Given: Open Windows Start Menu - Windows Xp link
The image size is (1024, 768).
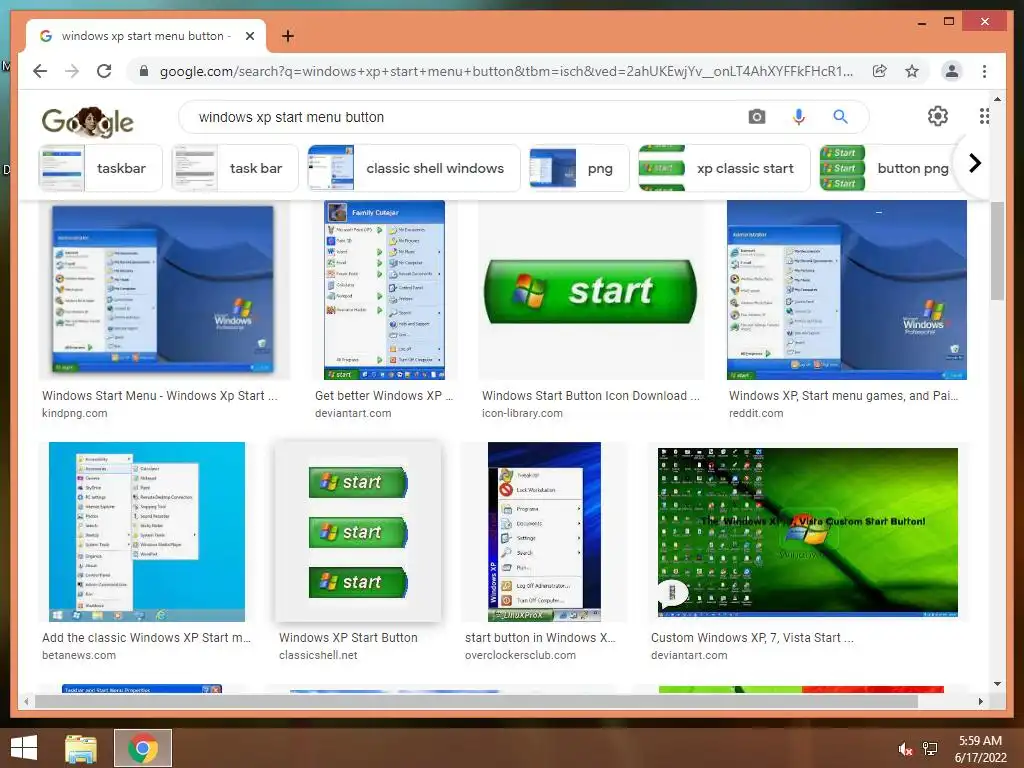Looking at the screenshot, I should click(x=159, y=396).
